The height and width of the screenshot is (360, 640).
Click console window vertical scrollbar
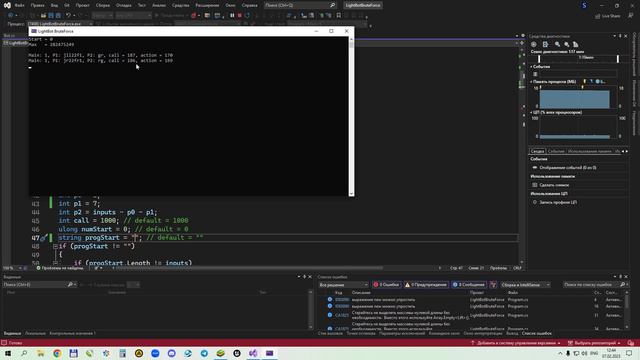click(351, 116)
